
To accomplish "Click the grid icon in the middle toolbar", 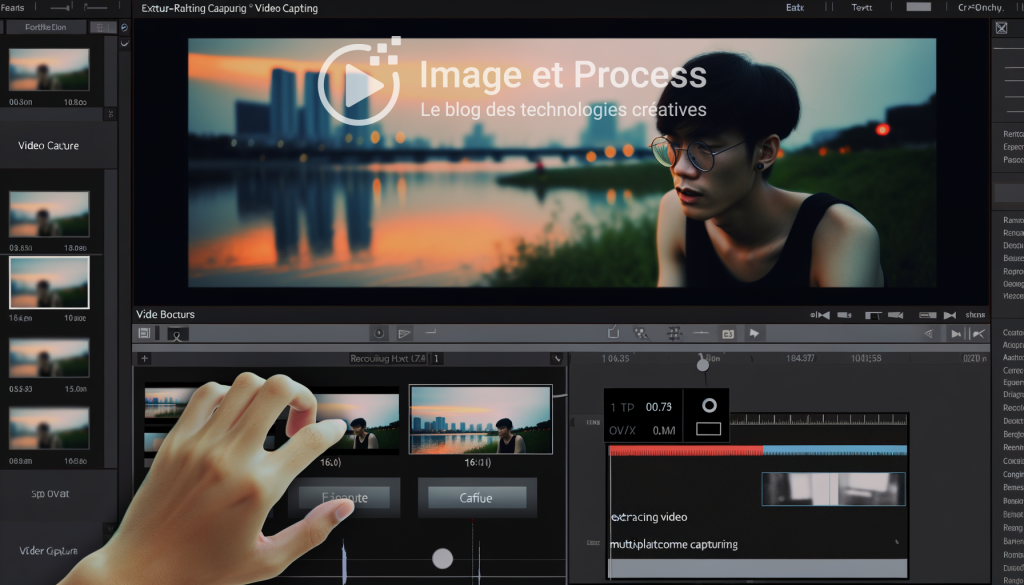I will point(673,333).
